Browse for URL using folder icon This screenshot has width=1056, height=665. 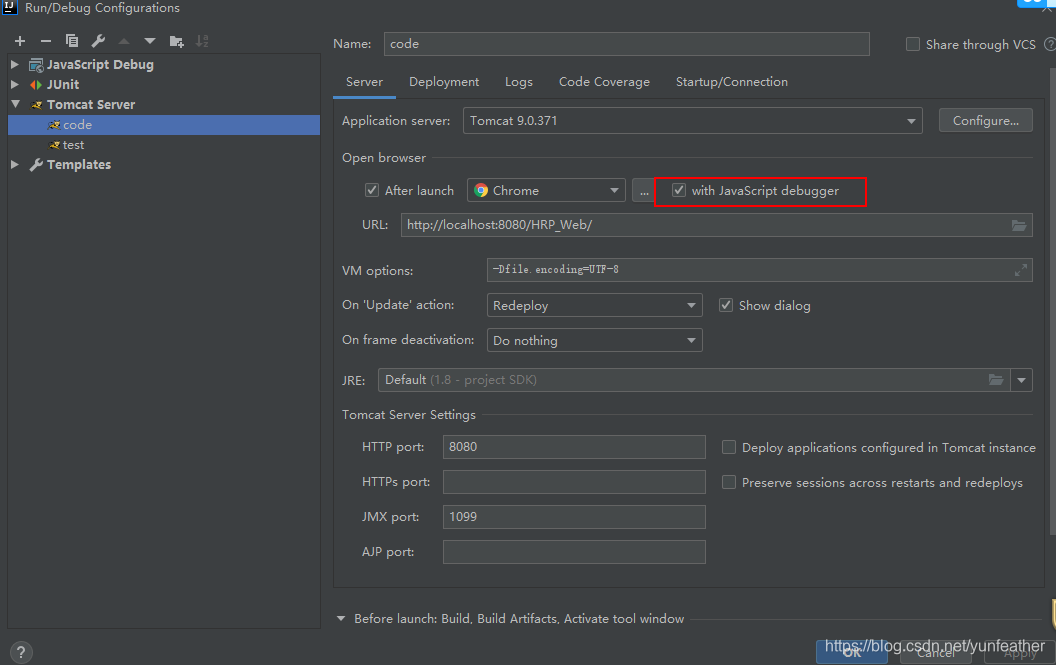(1019, 225)
